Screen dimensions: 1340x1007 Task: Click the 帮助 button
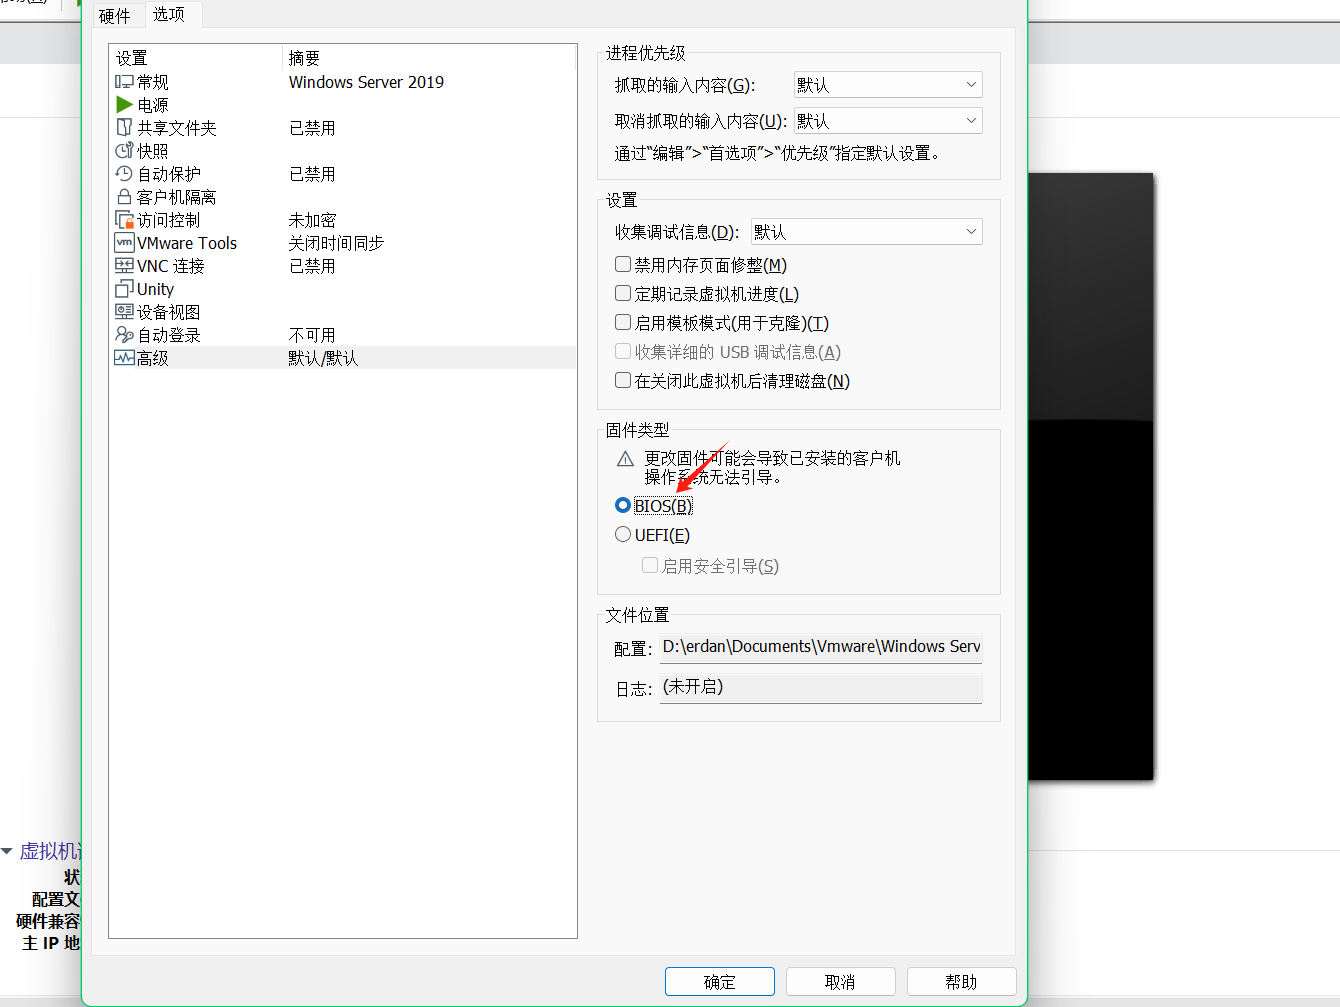coord(962,982)
